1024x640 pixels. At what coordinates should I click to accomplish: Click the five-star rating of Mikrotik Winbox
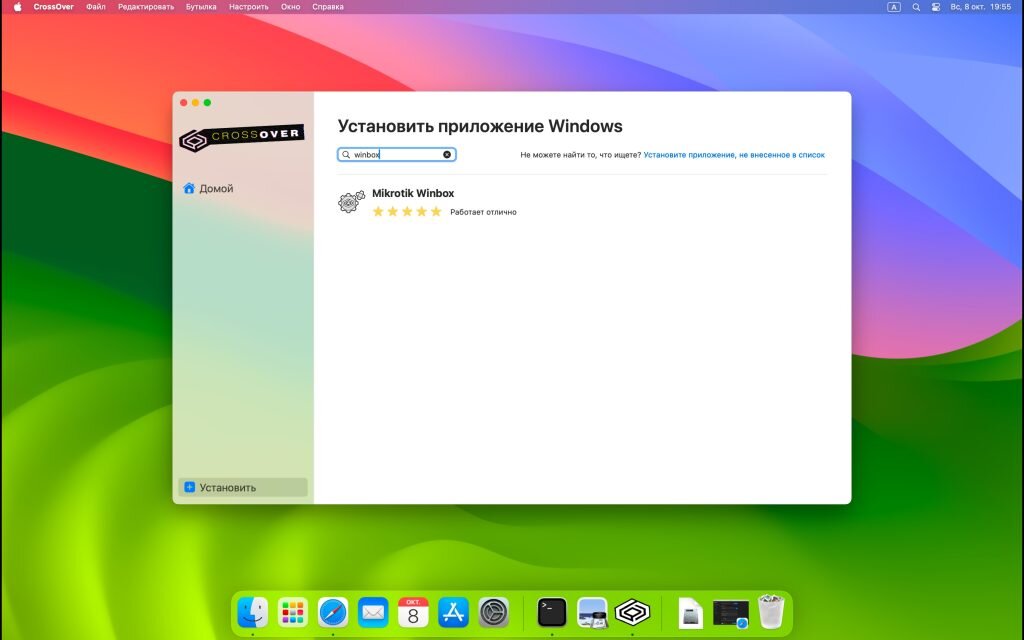(x=407, y=212)
